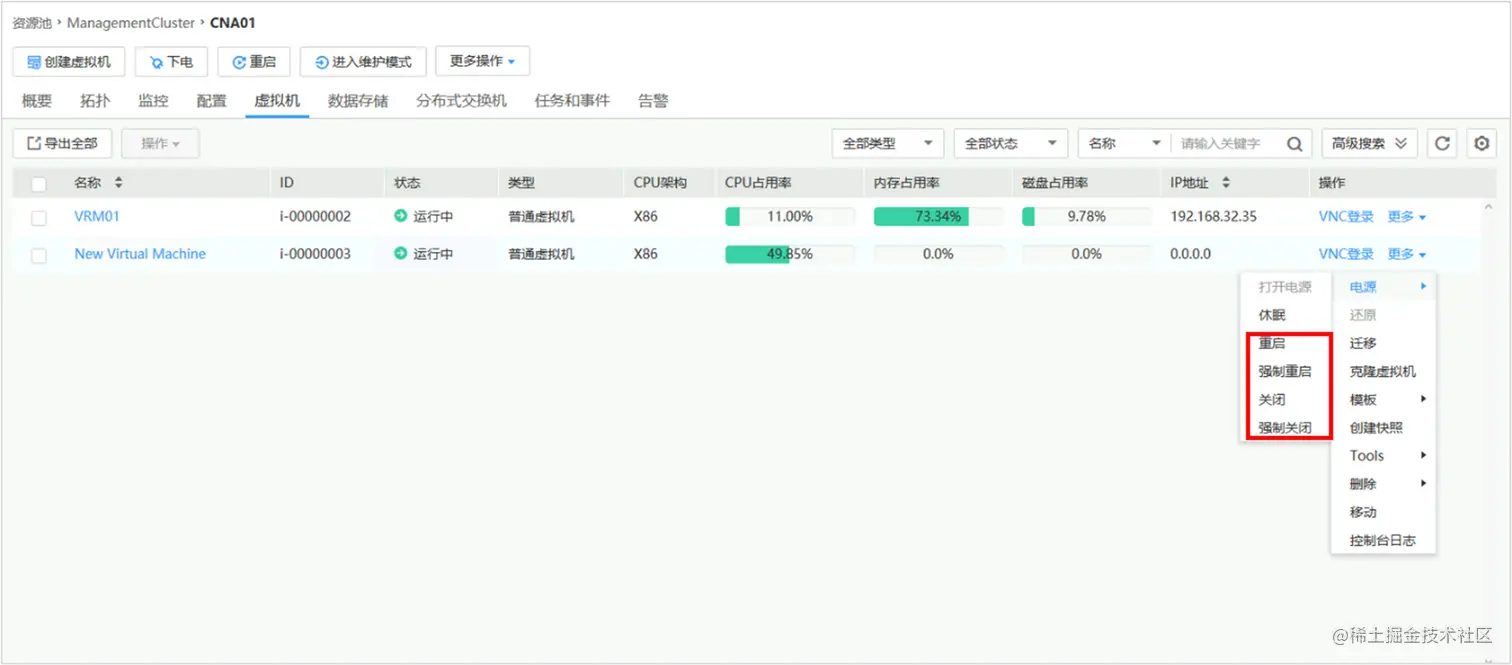Open the VRM01 virtual machine link
The width and height of the screenshot is (1512, 665).
point(97,216)
